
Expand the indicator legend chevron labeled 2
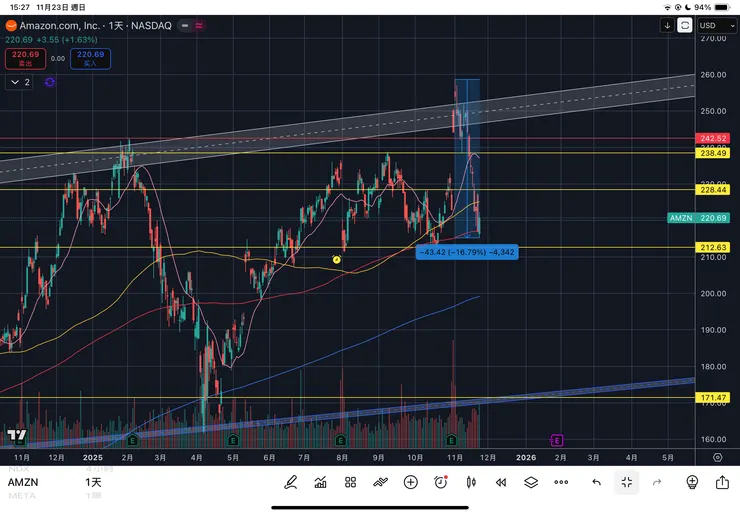coord(20,82)
